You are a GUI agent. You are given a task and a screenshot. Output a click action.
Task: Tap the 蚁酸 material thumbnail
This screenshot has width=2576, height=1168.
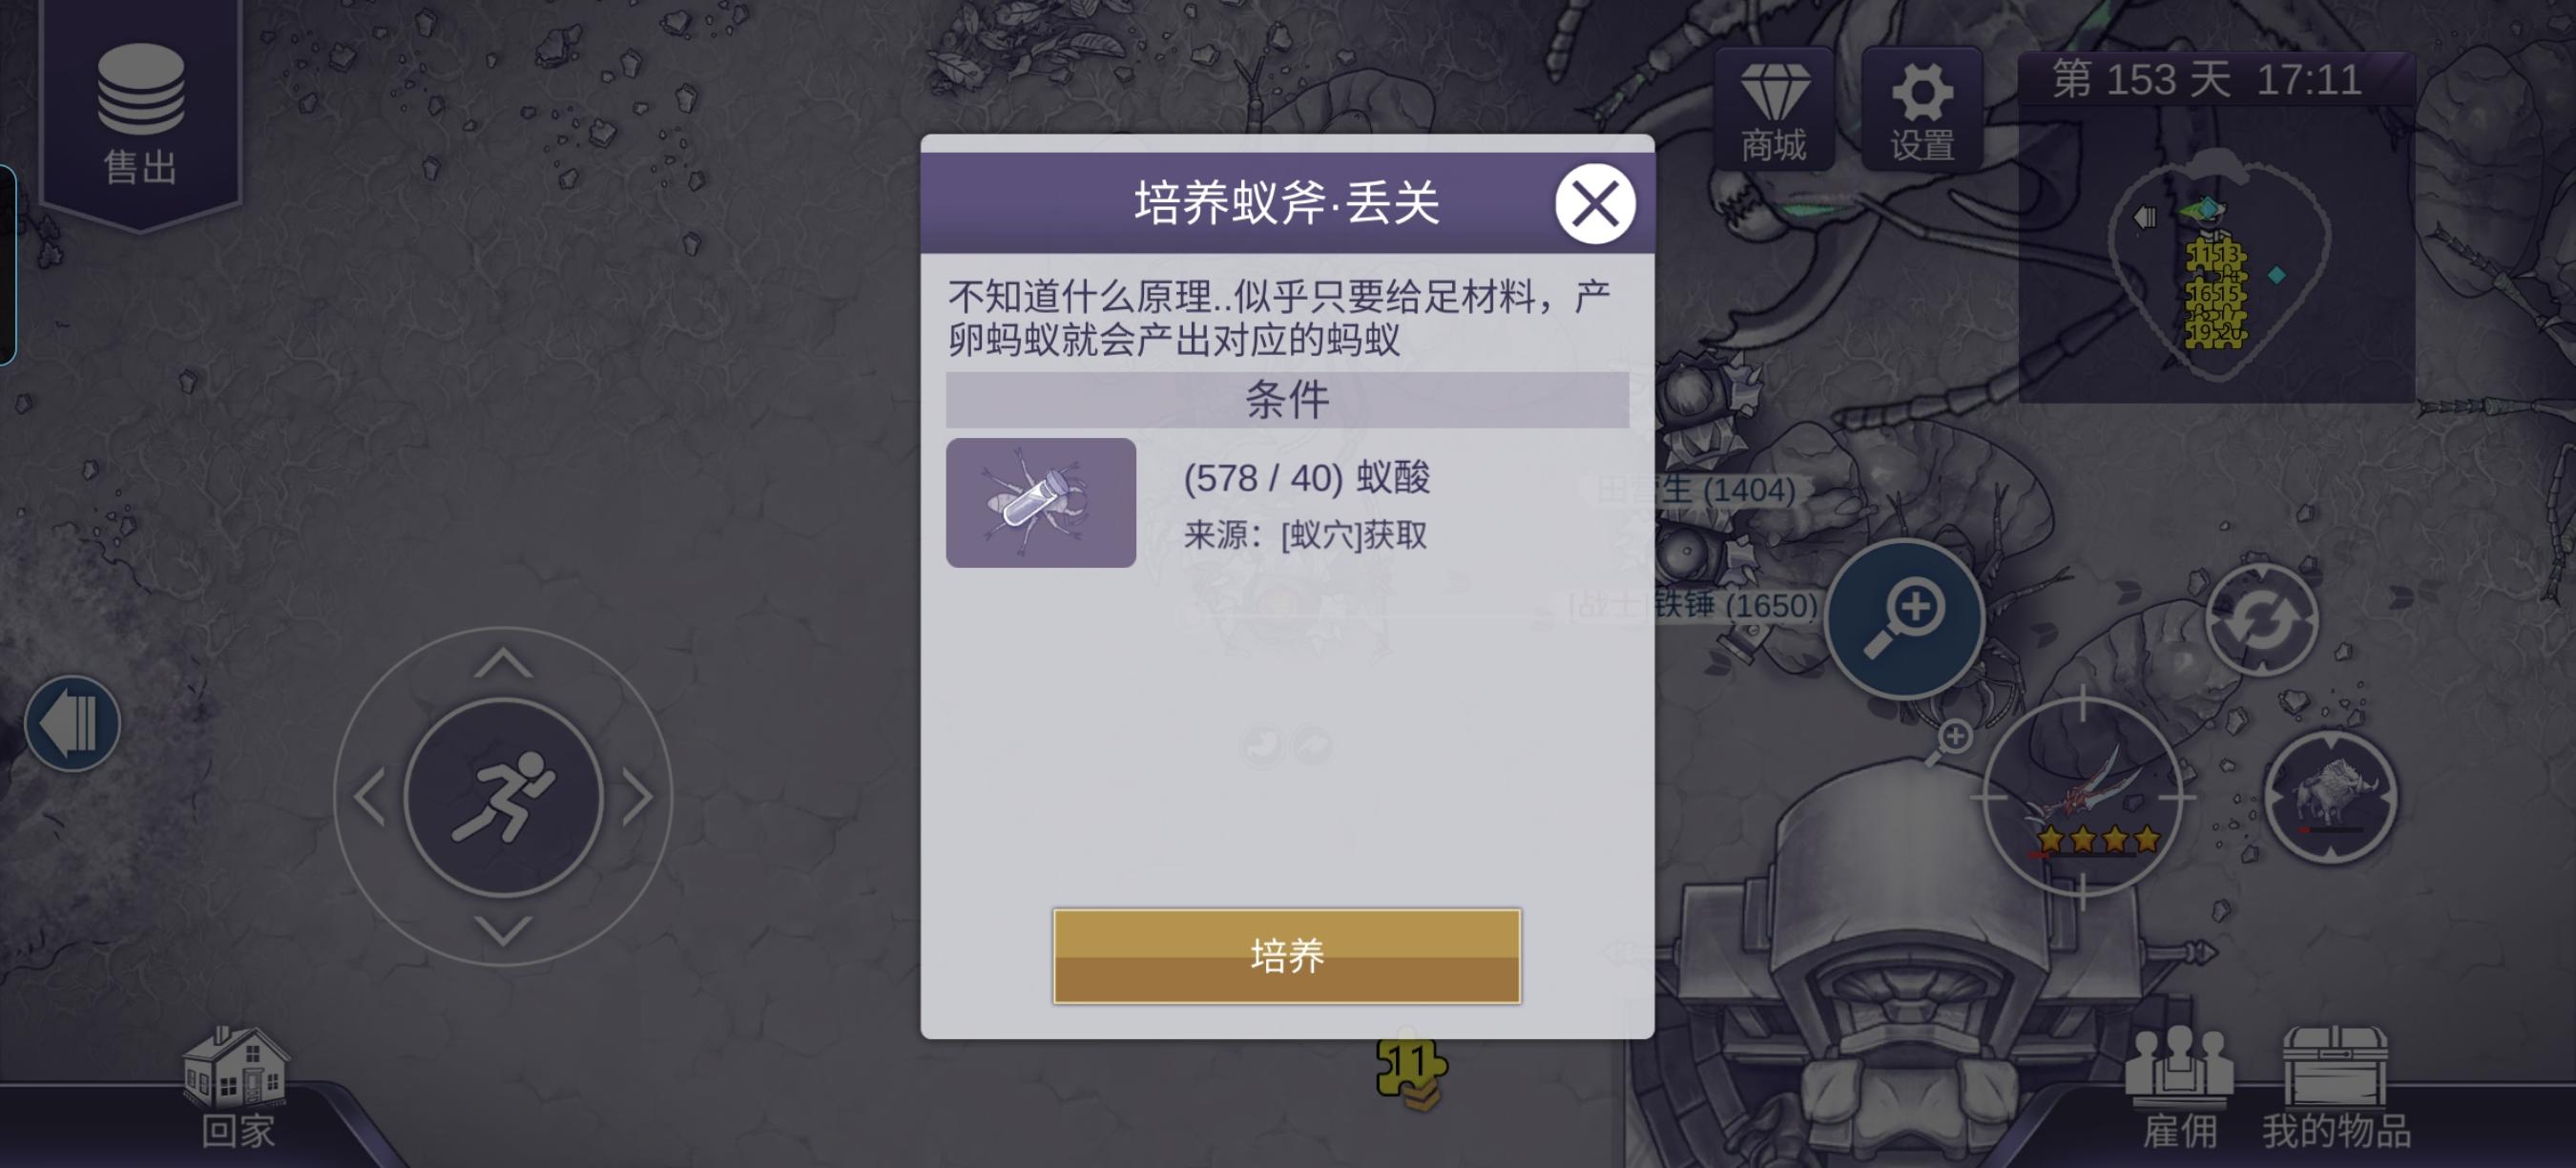(x=1041, y=503)
